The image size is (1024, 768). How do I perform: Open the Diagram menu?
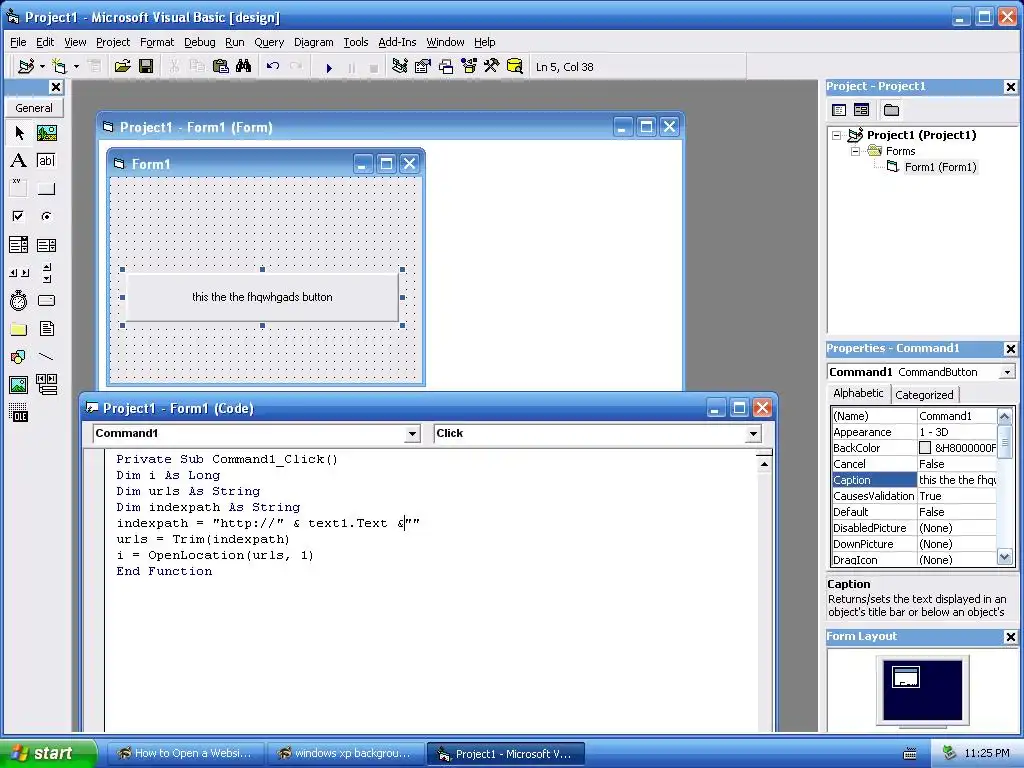pyautogui.click(x=313, y=42)
